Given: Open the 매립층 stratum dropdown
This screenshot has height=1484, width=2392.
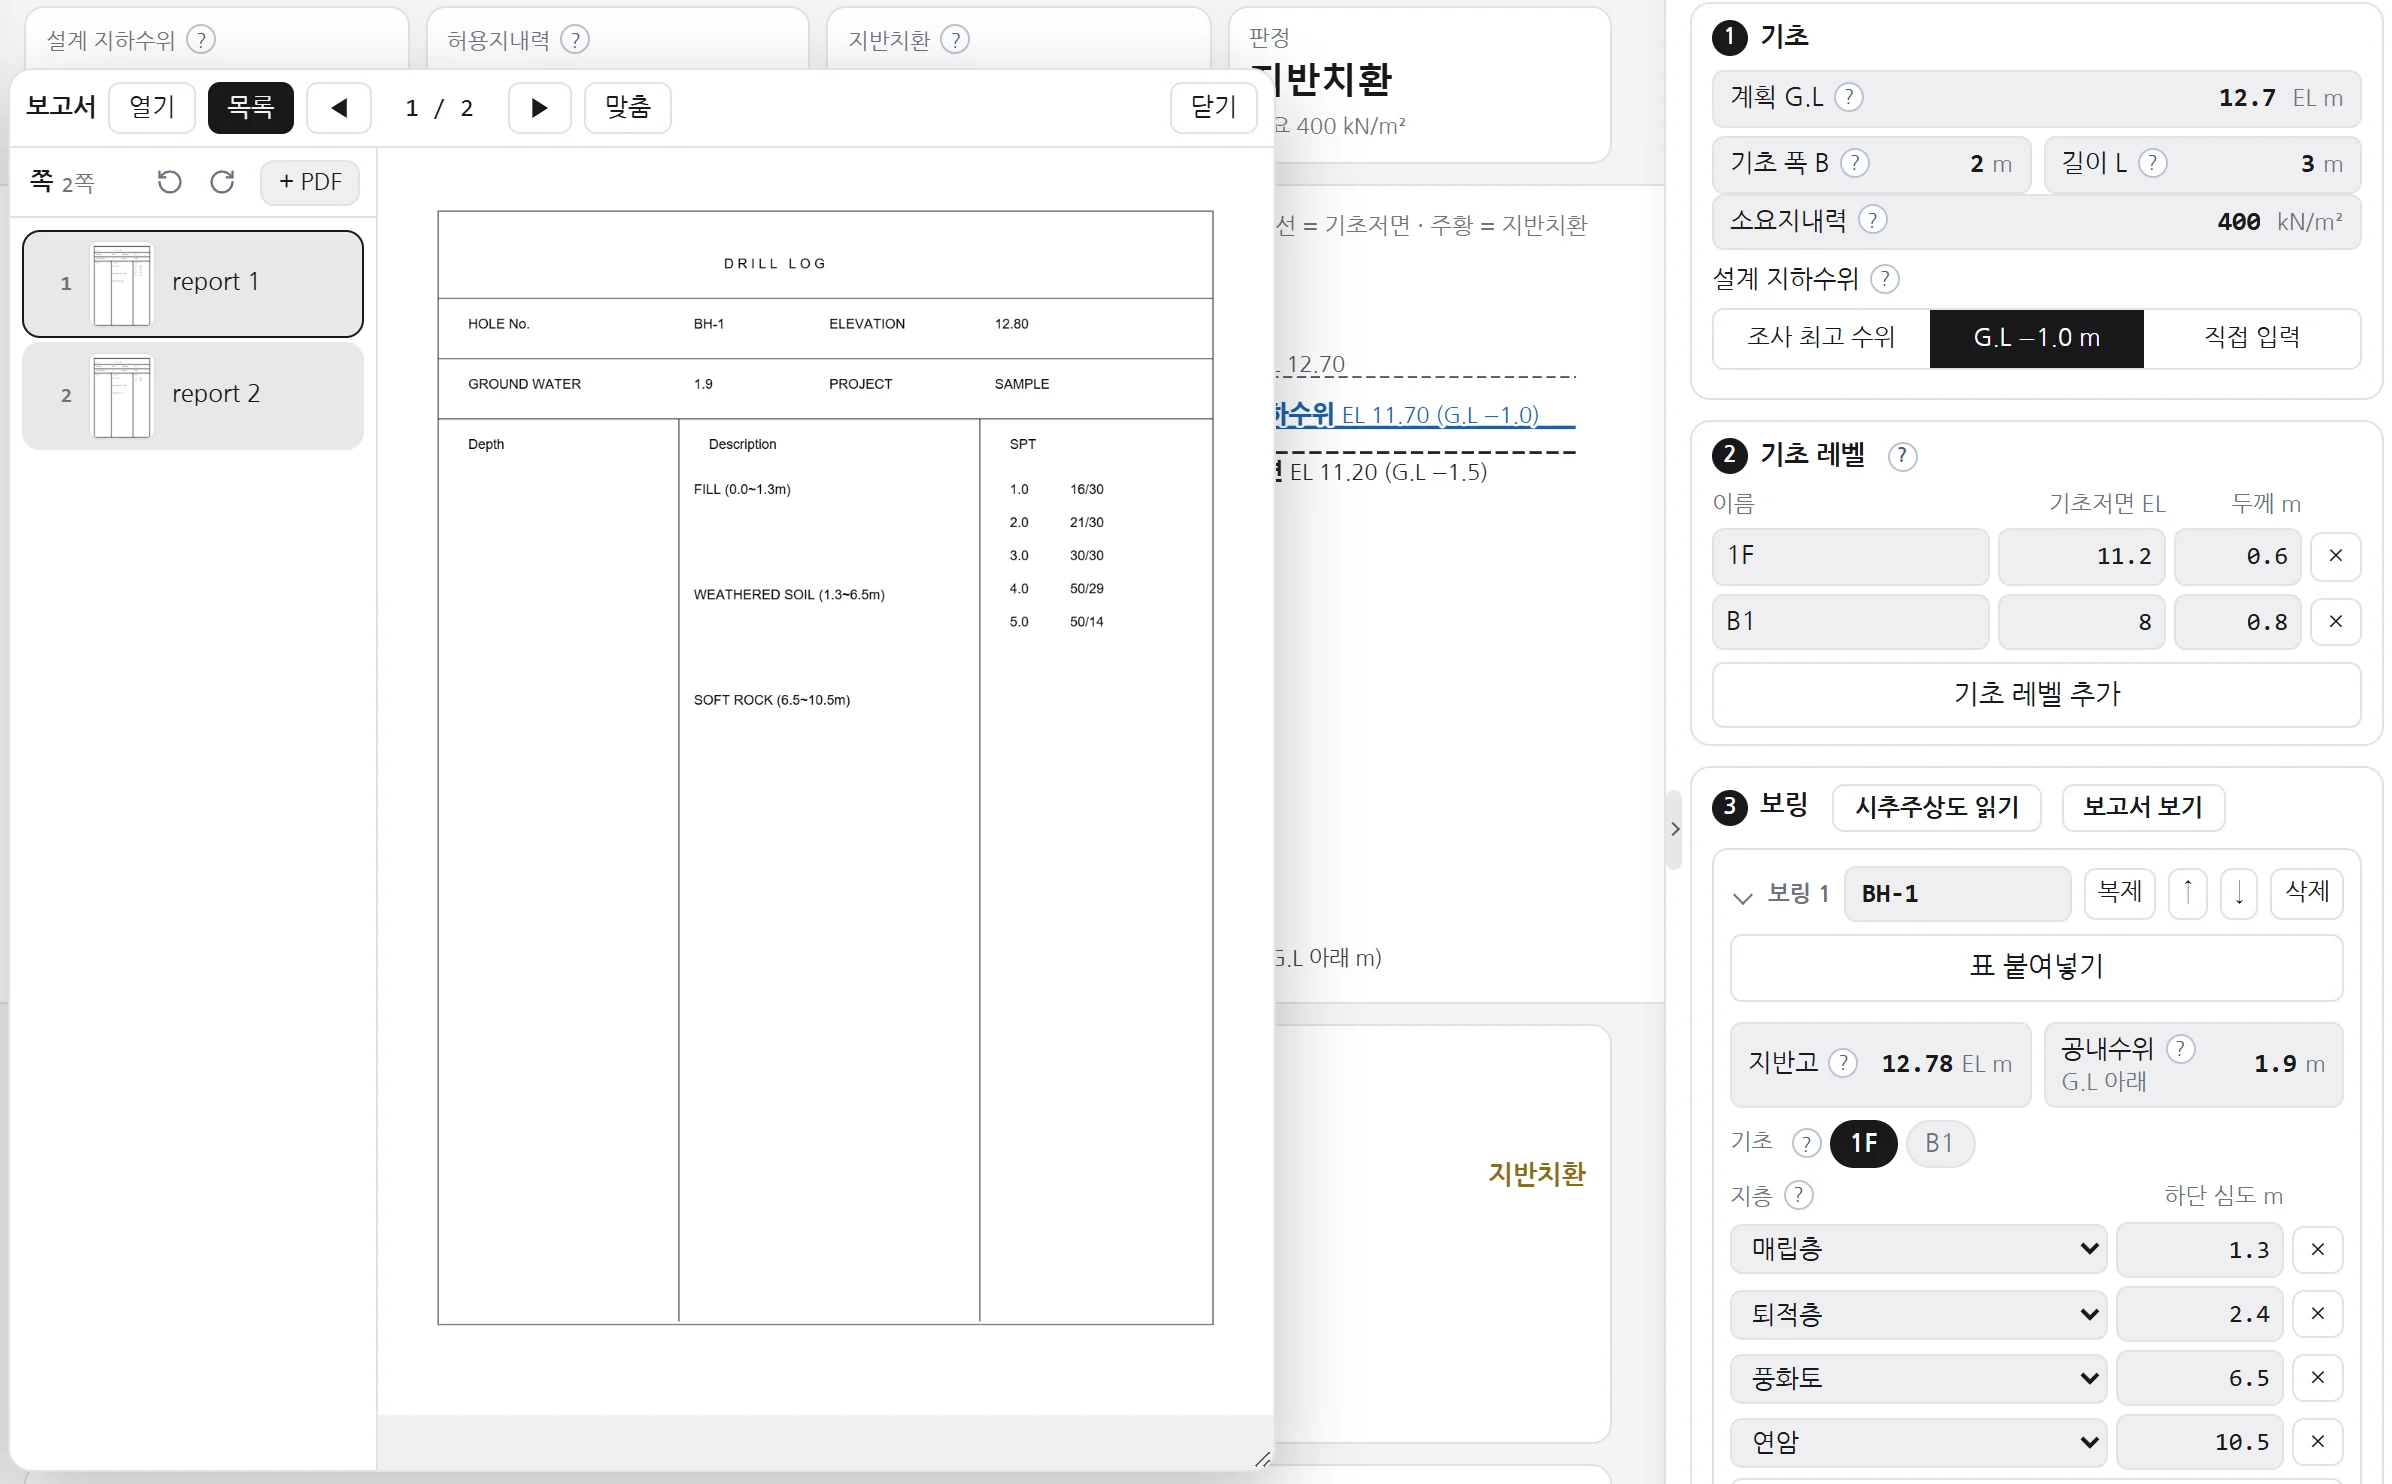Looking at the screenshot, I should (1918, 1249).
